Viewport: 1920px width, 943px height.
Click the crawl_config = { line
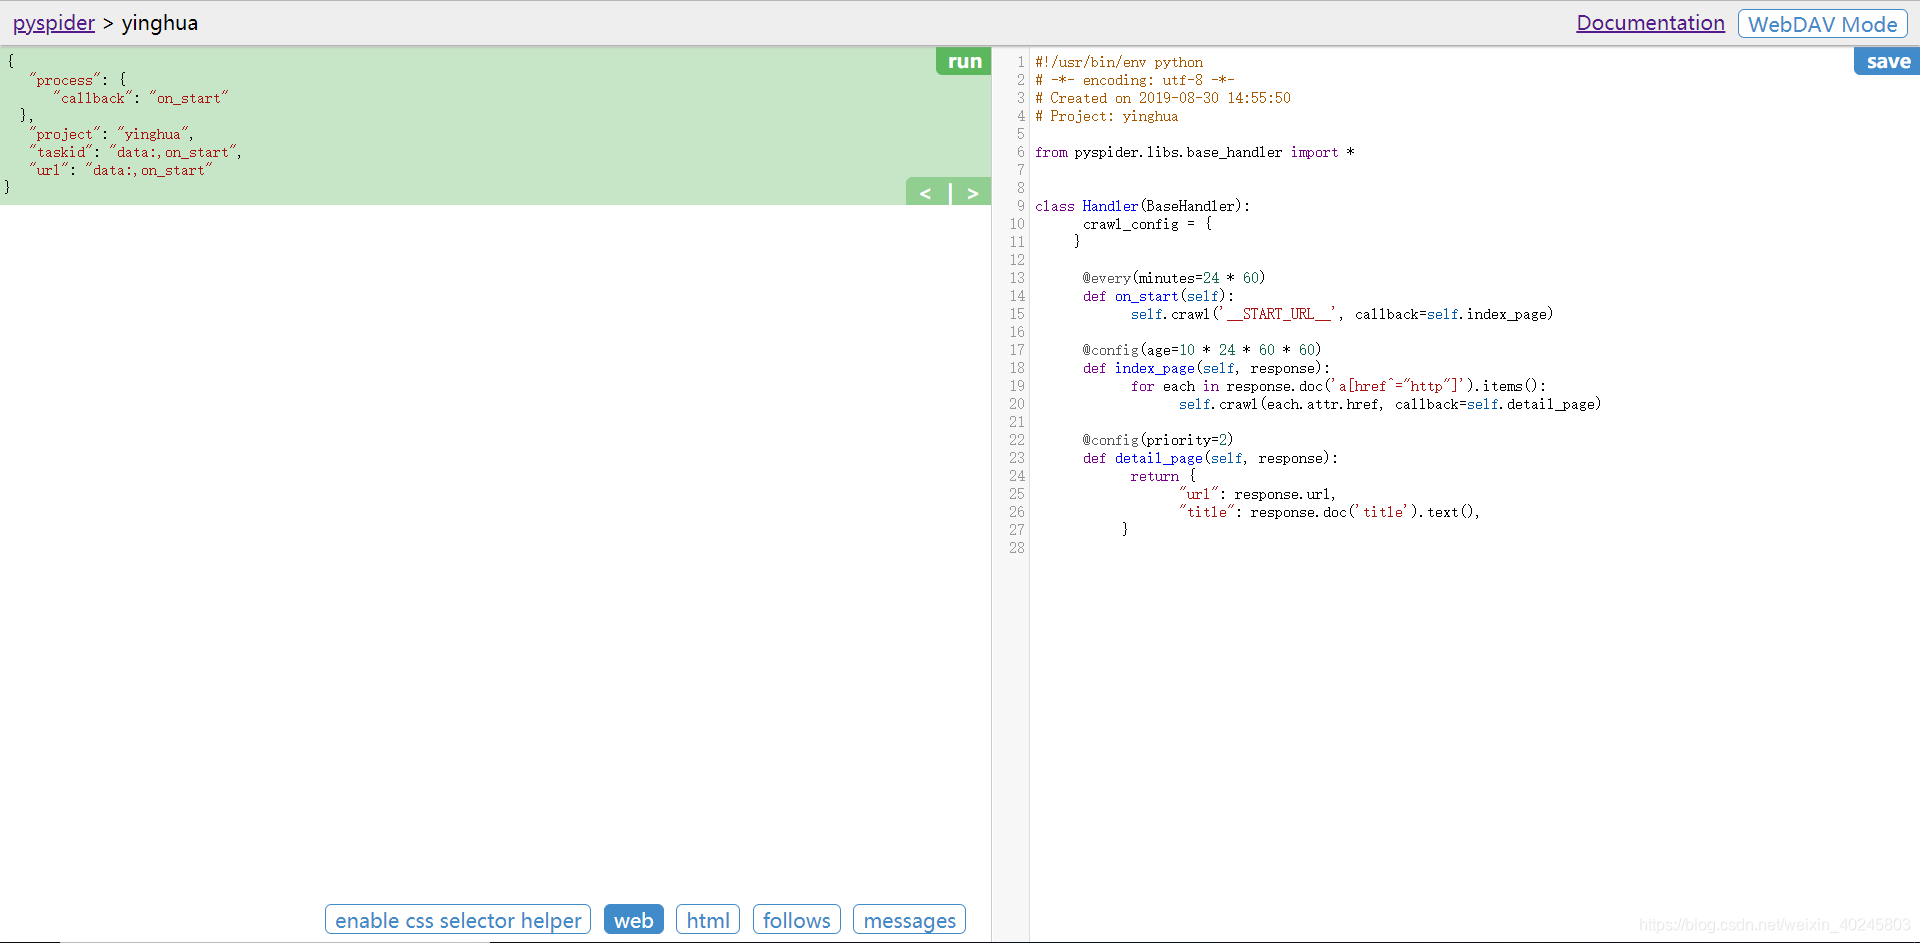point(1148,224)
